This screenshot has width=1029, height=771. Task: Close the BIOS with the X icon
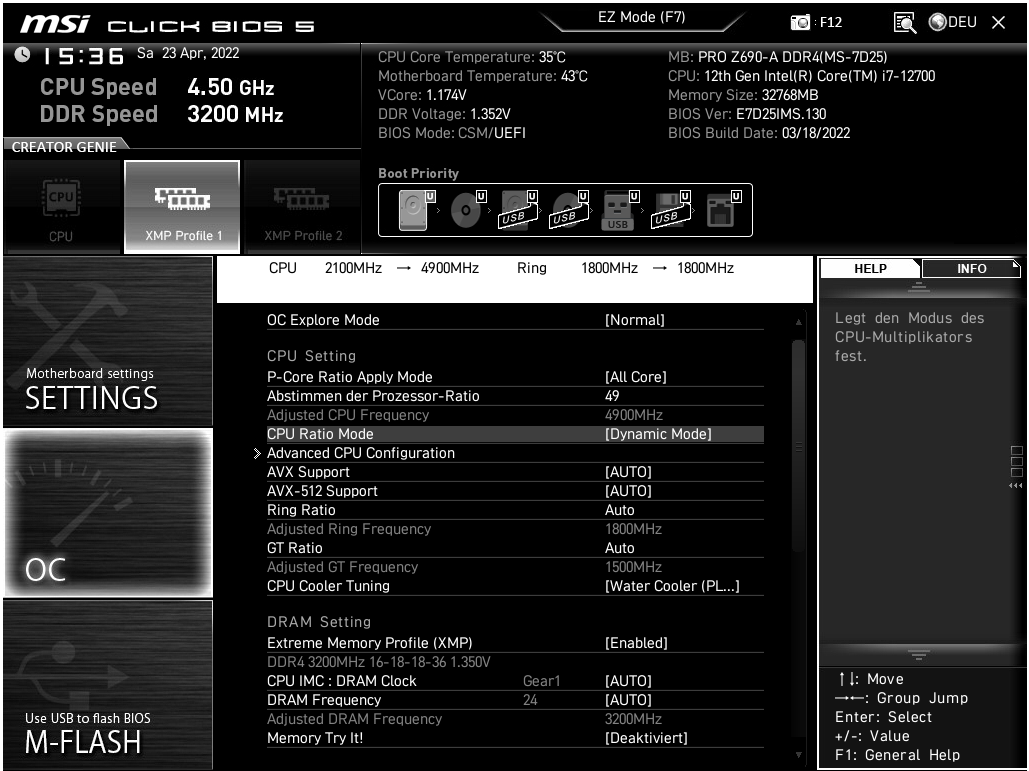point(998,23)
